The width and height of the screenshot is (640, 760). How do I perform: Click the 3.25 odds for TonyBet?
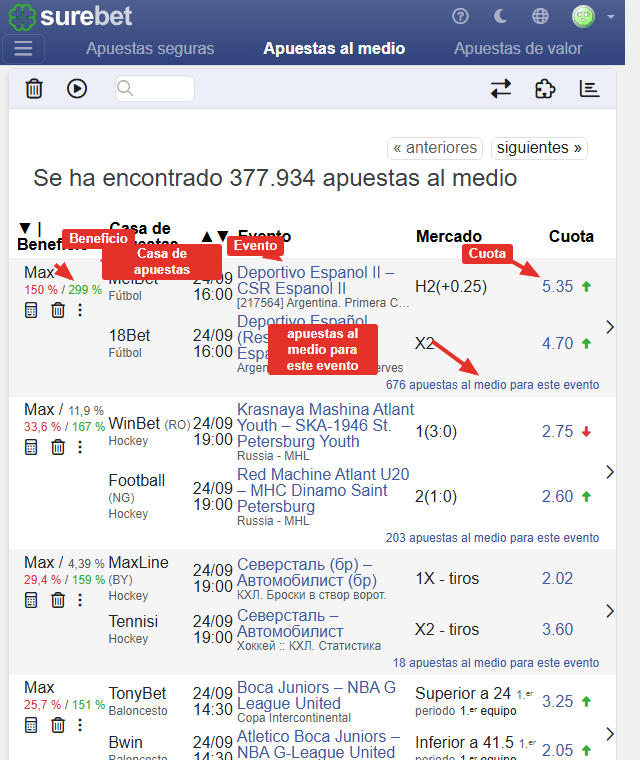[x=558, y=701]
